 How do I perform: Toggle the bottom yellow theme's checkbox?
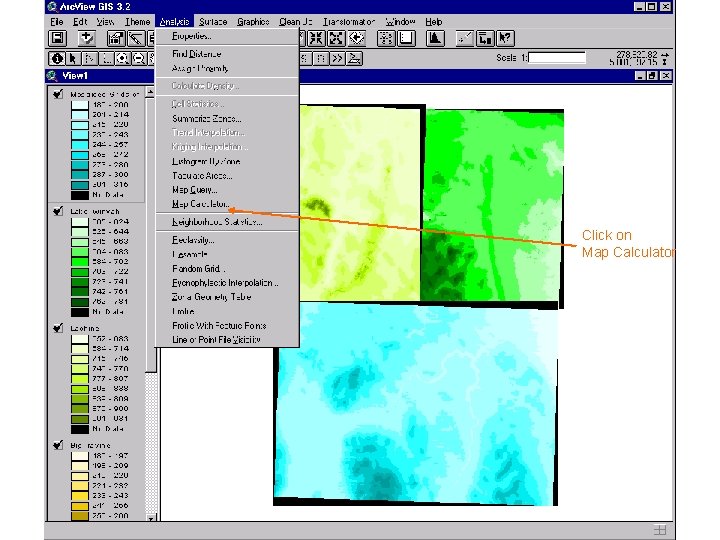click(x=59, y=444)
